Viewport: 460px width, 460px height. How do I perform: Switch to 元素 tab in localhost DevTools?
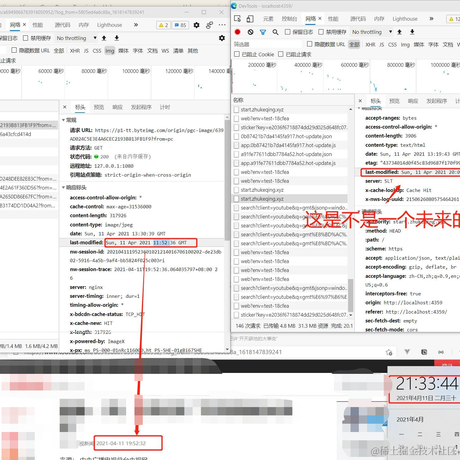pyautogui.click(x=268, y=19)
